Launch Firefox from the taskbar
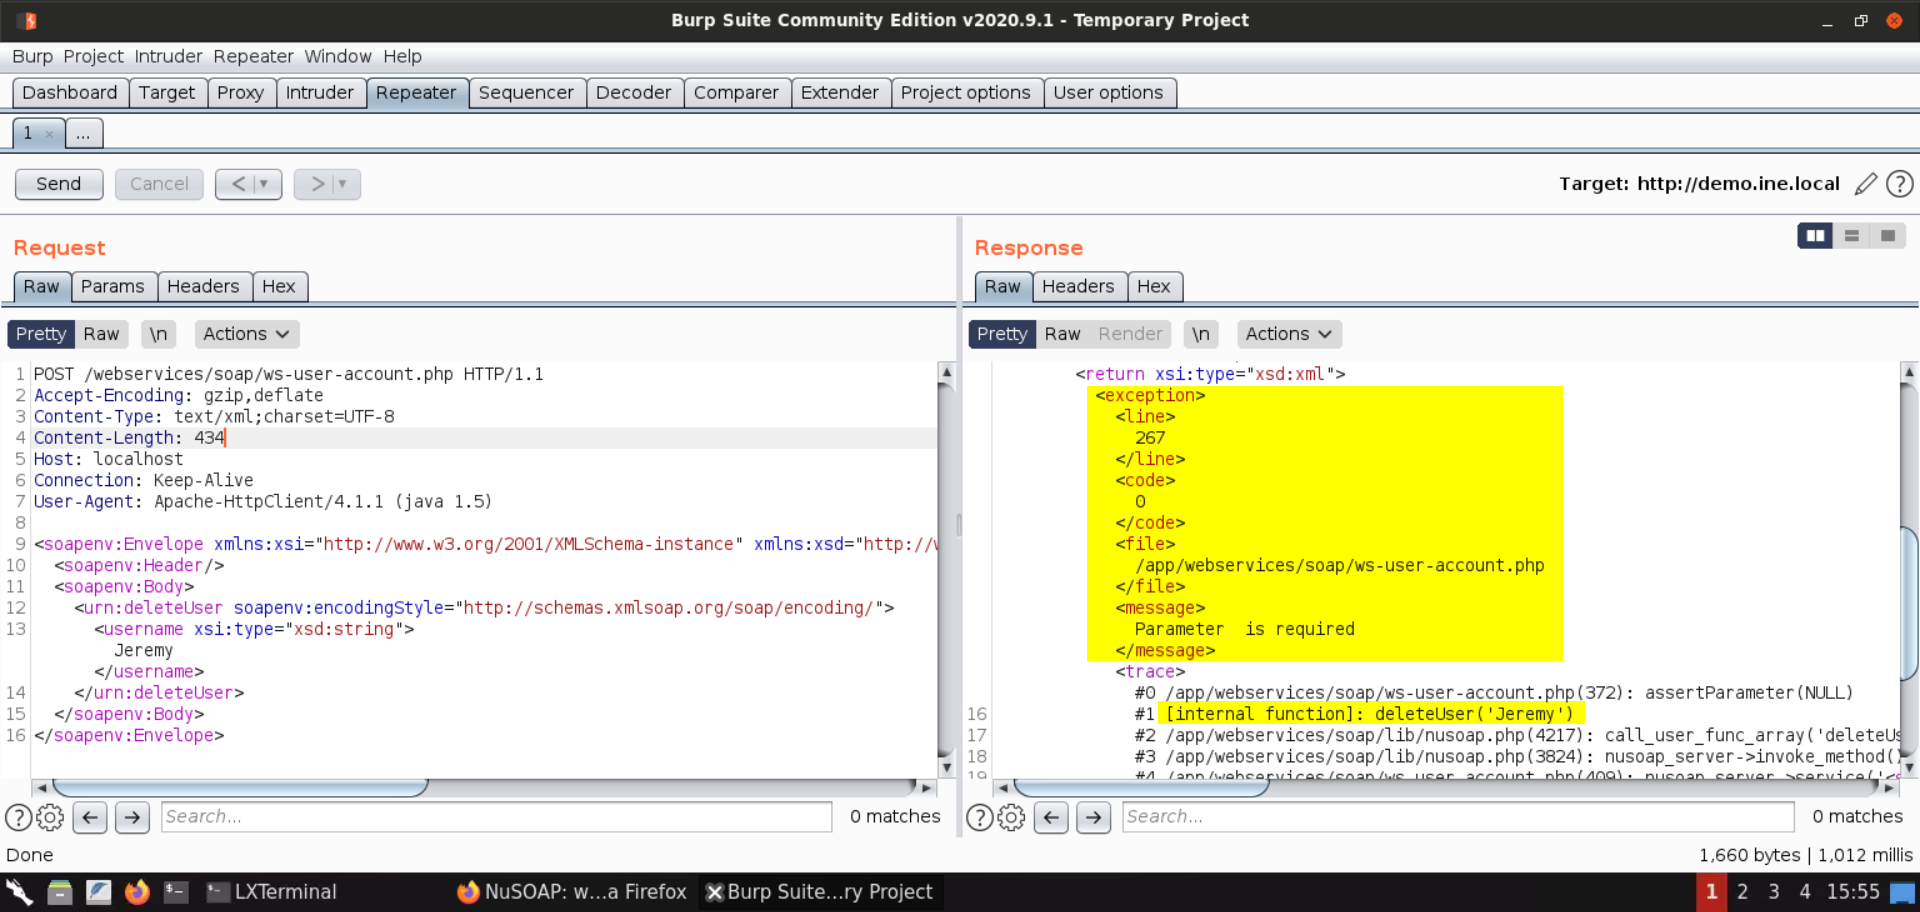 point(137,891)
